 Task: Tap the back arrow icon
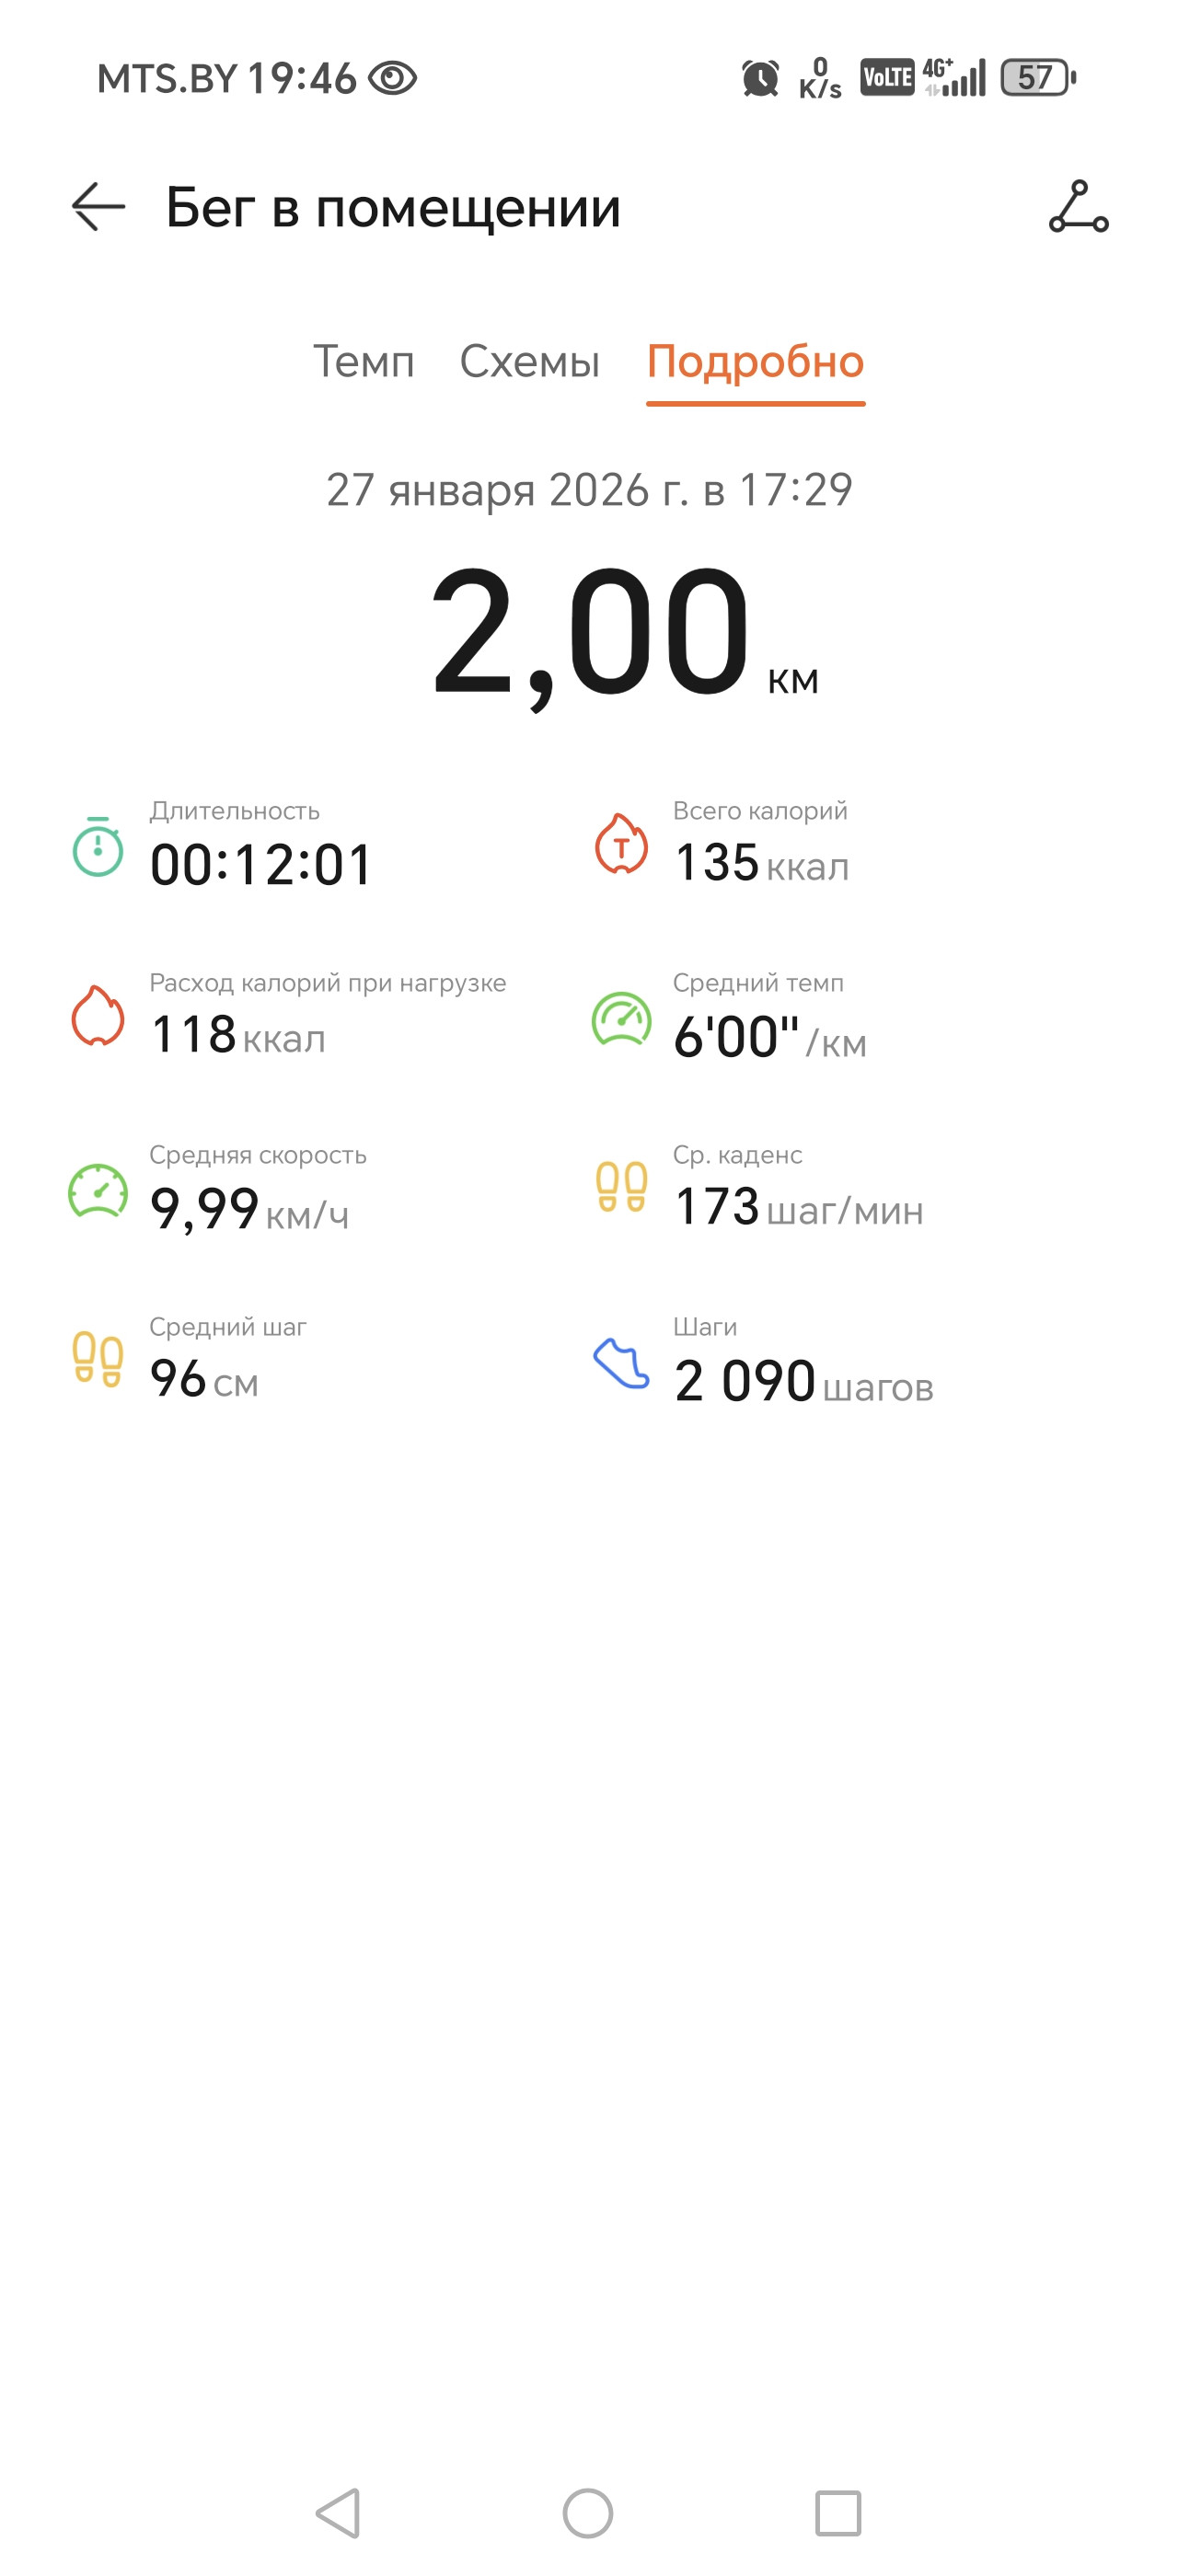98,207
